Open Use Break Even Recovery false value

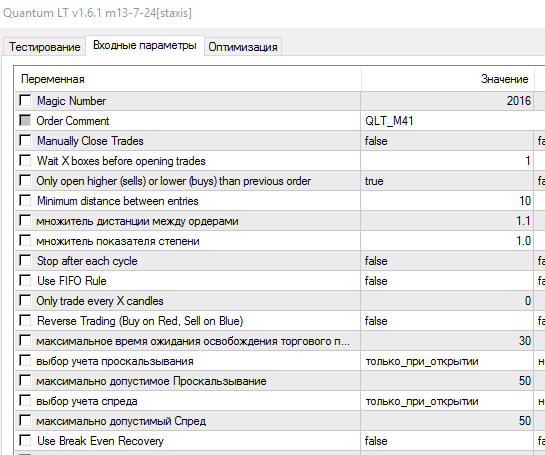pos(447,441)
